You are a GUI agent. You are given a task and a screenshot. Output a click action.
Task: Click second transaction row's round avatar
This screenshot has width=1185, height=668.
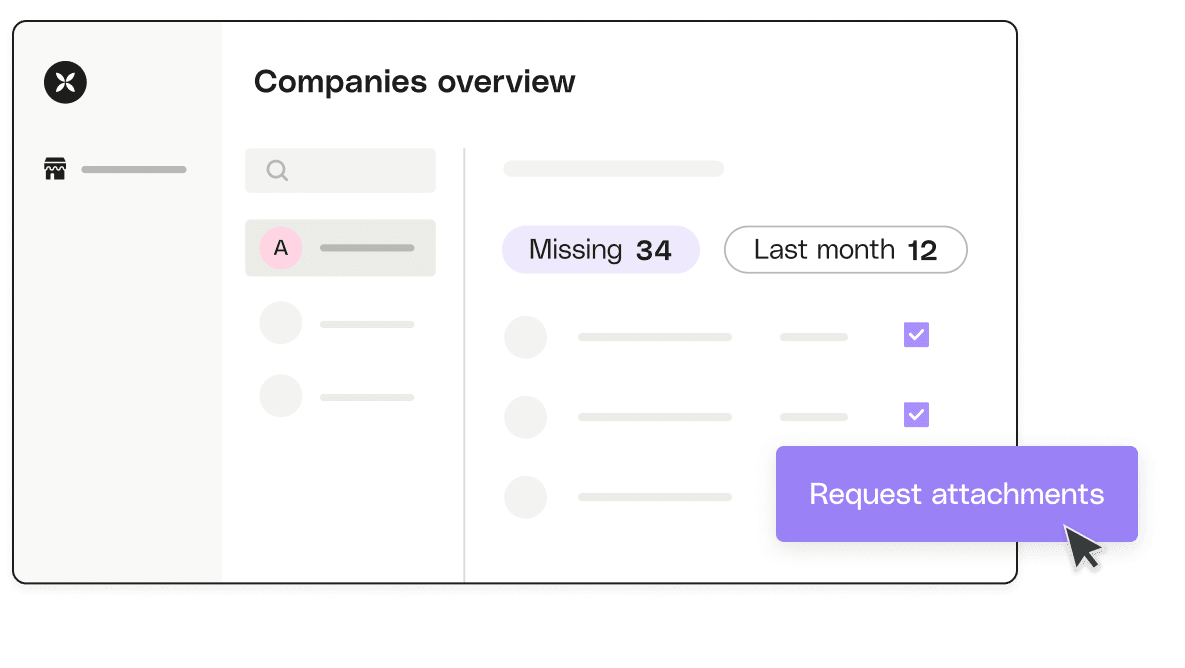[x=525, y=417]
